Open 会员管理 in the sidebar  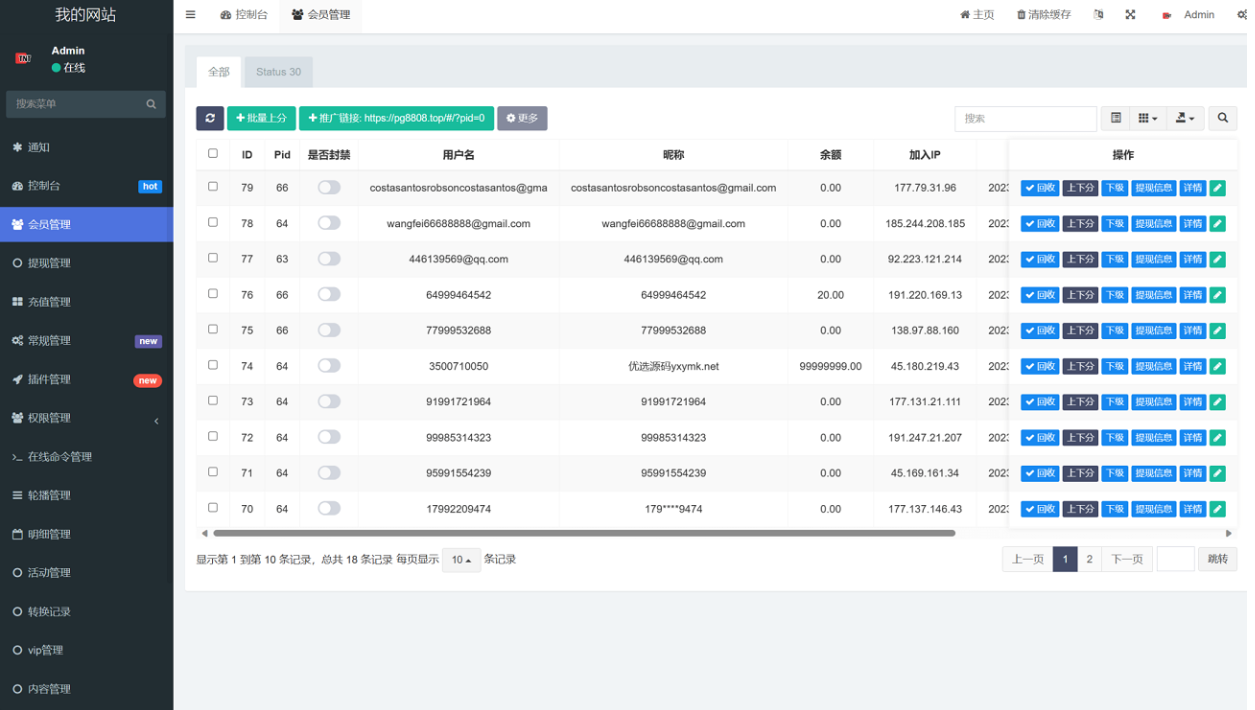(x=86, y=225)
